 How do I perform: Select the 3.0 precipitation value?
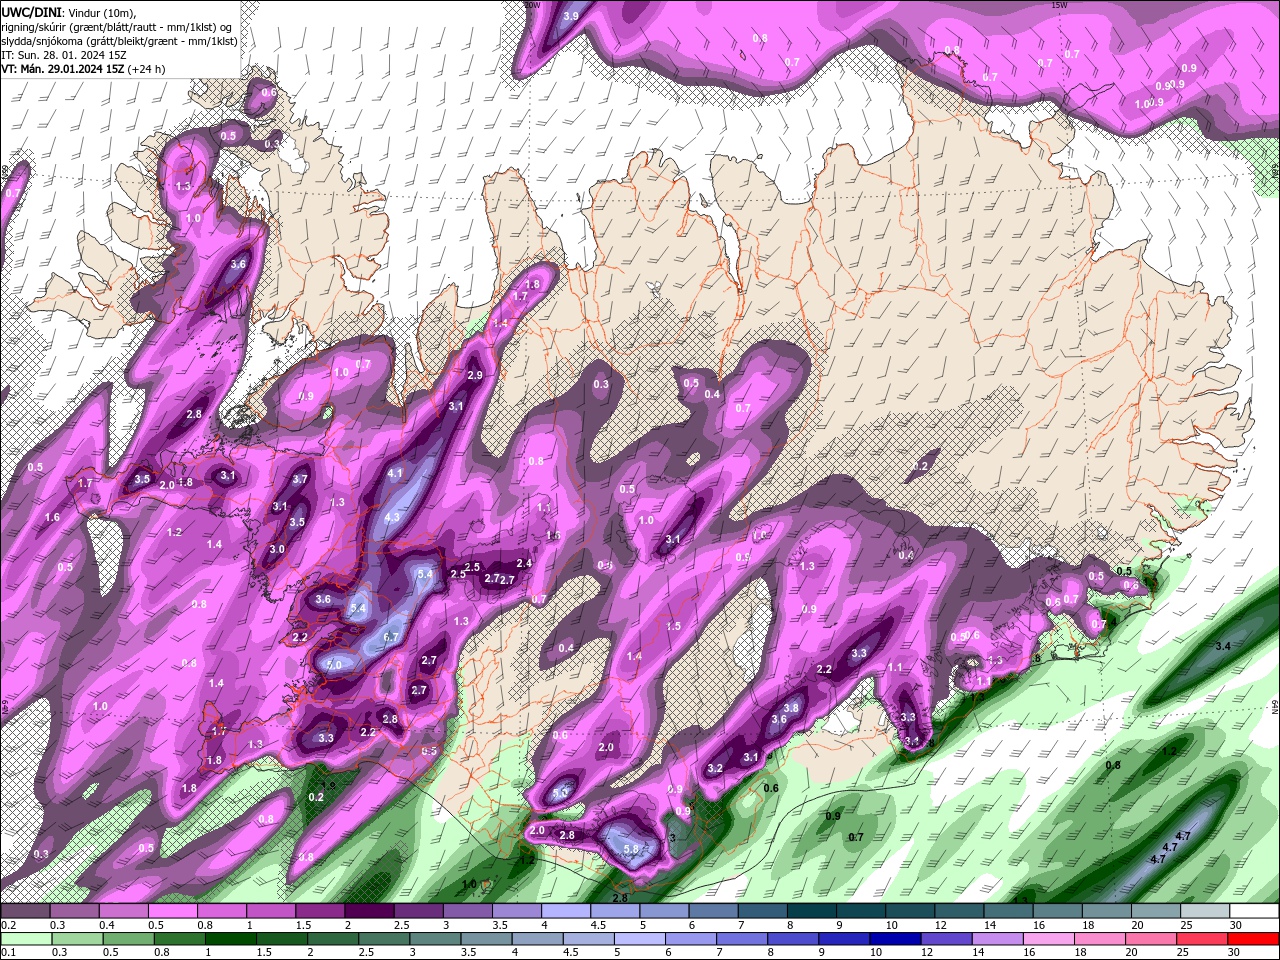point(277,550)
